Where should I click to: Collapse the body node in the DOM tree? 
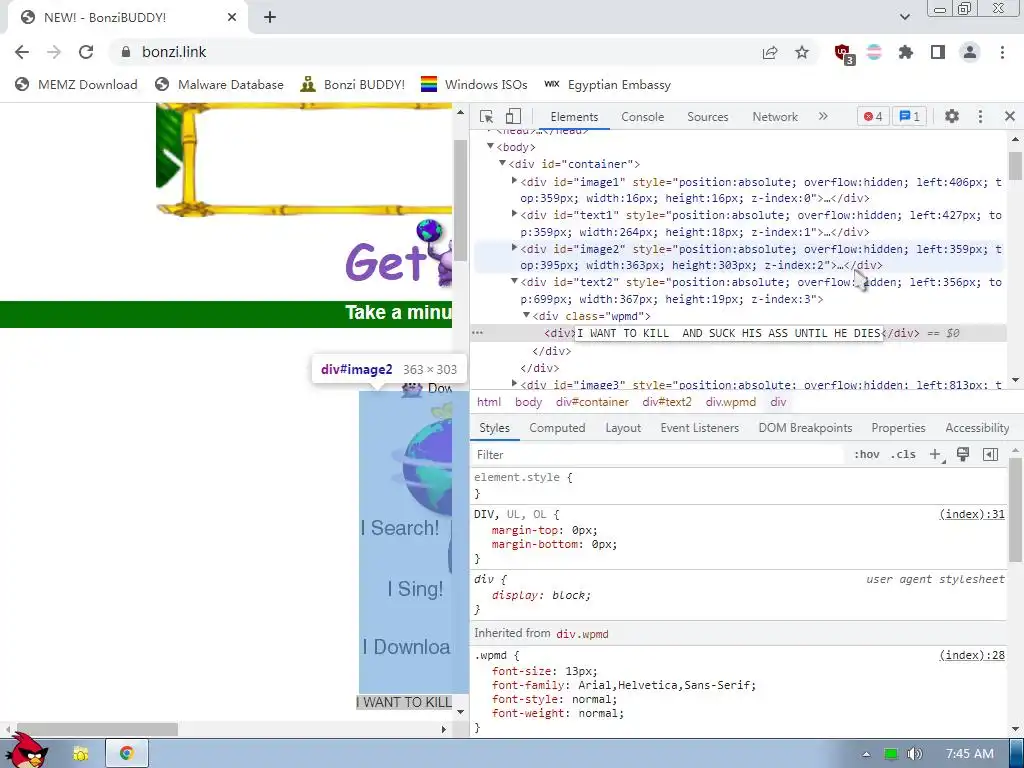tap(490, 146)
